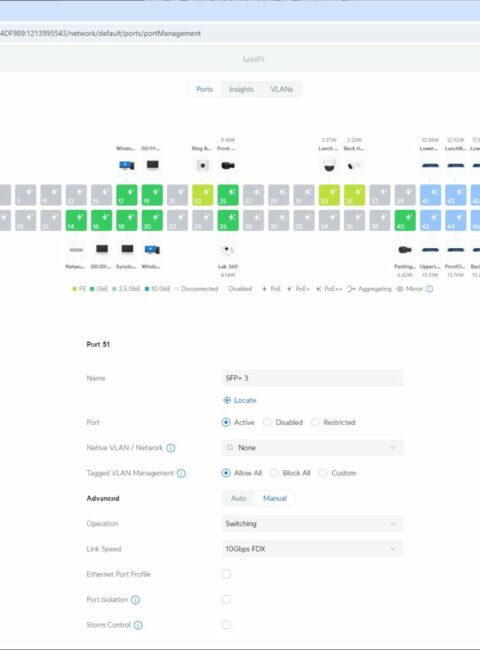Click the Locate link

(240, 400)
